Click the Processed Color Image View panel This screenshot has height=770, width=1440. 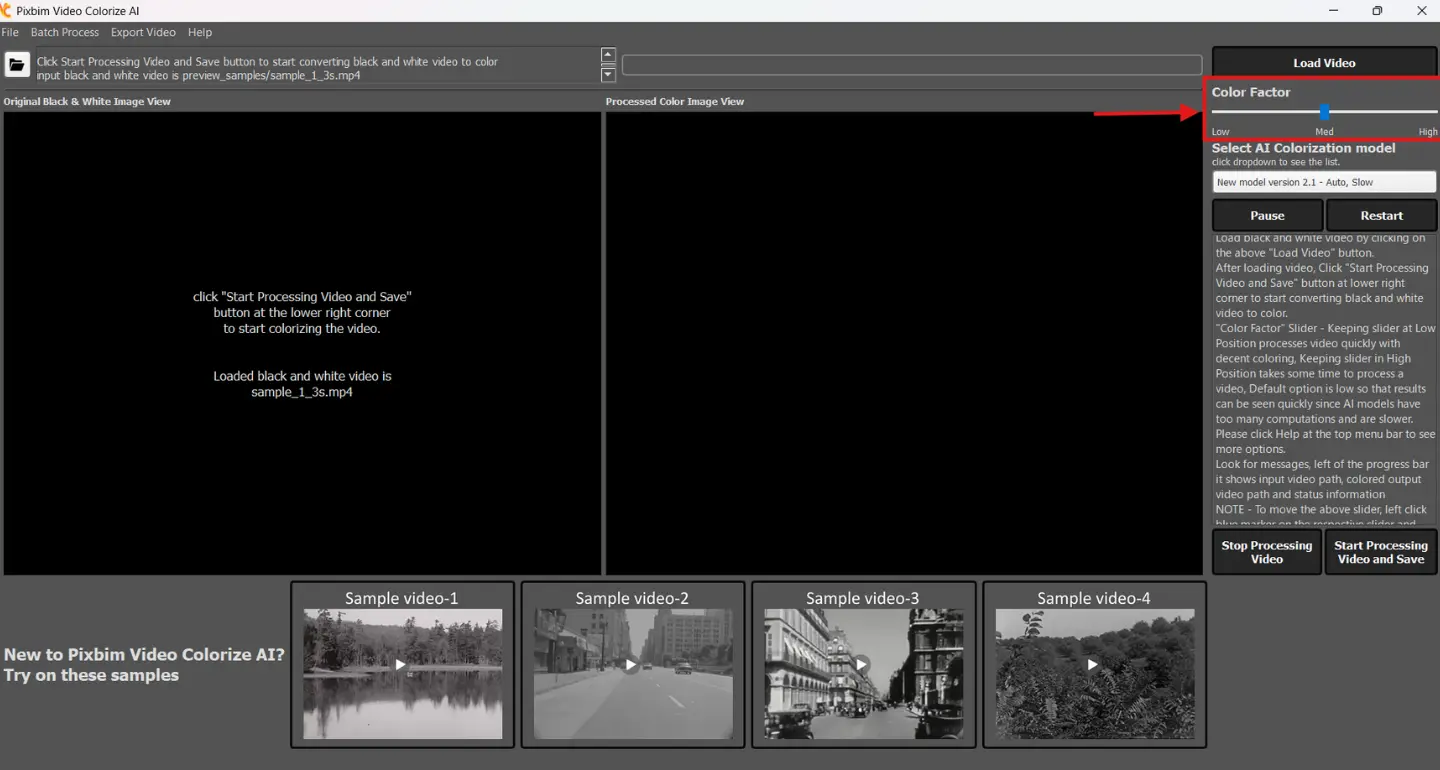(904, 343)
